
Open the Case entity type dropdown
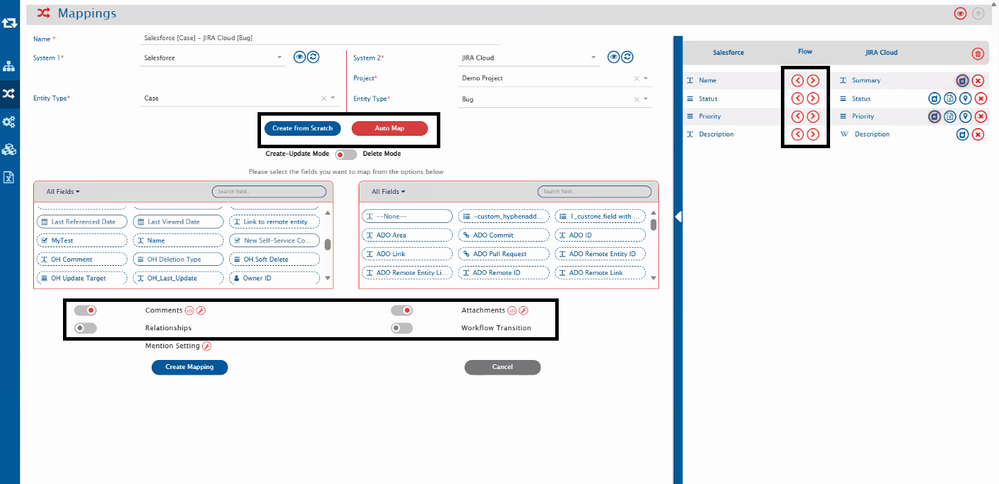(x=239, y=99)
